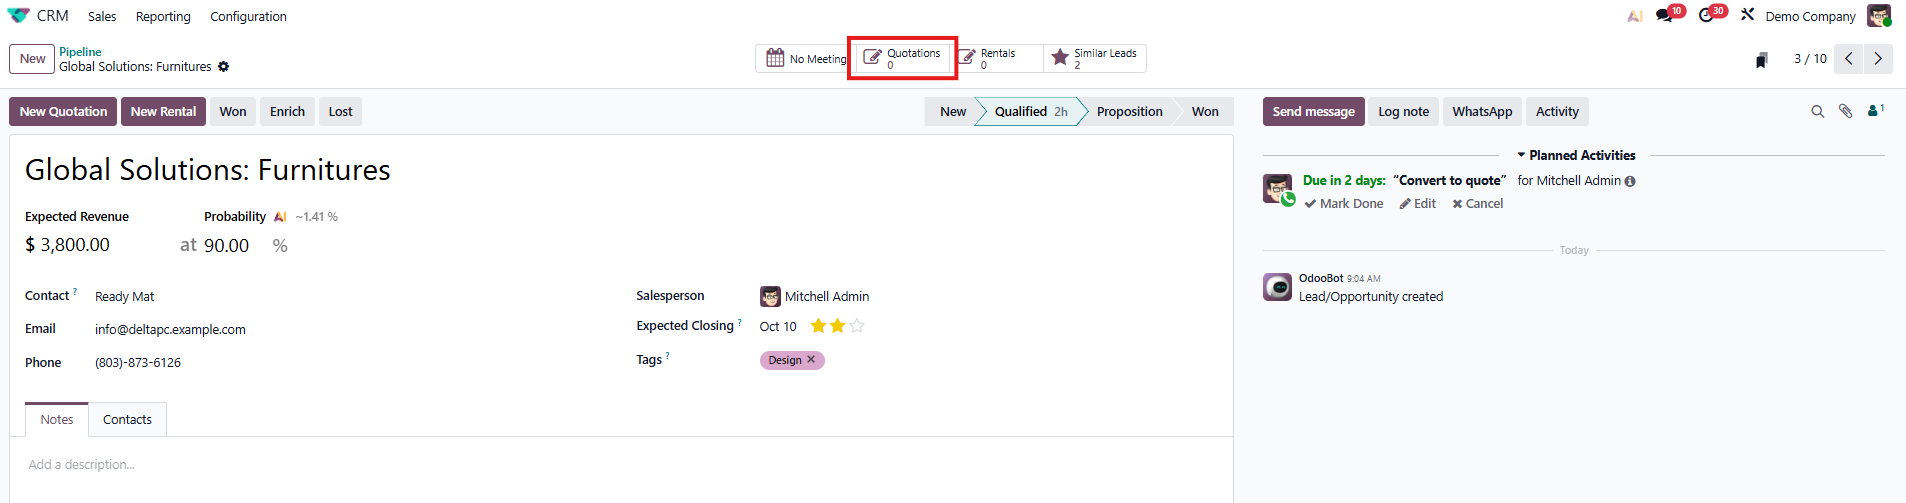Open the Demo Company switcher
This screenshot has height=503, width=1906.
coord(1810,17)
